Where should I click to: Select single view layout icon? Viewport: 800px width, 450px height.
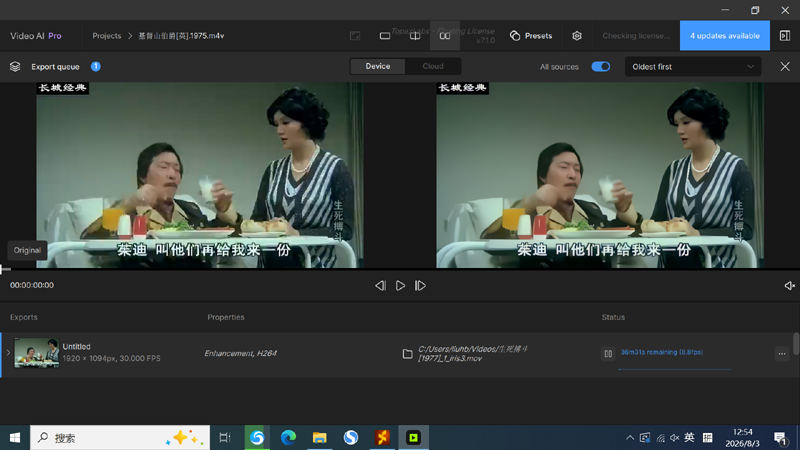[x=385, y=36]
